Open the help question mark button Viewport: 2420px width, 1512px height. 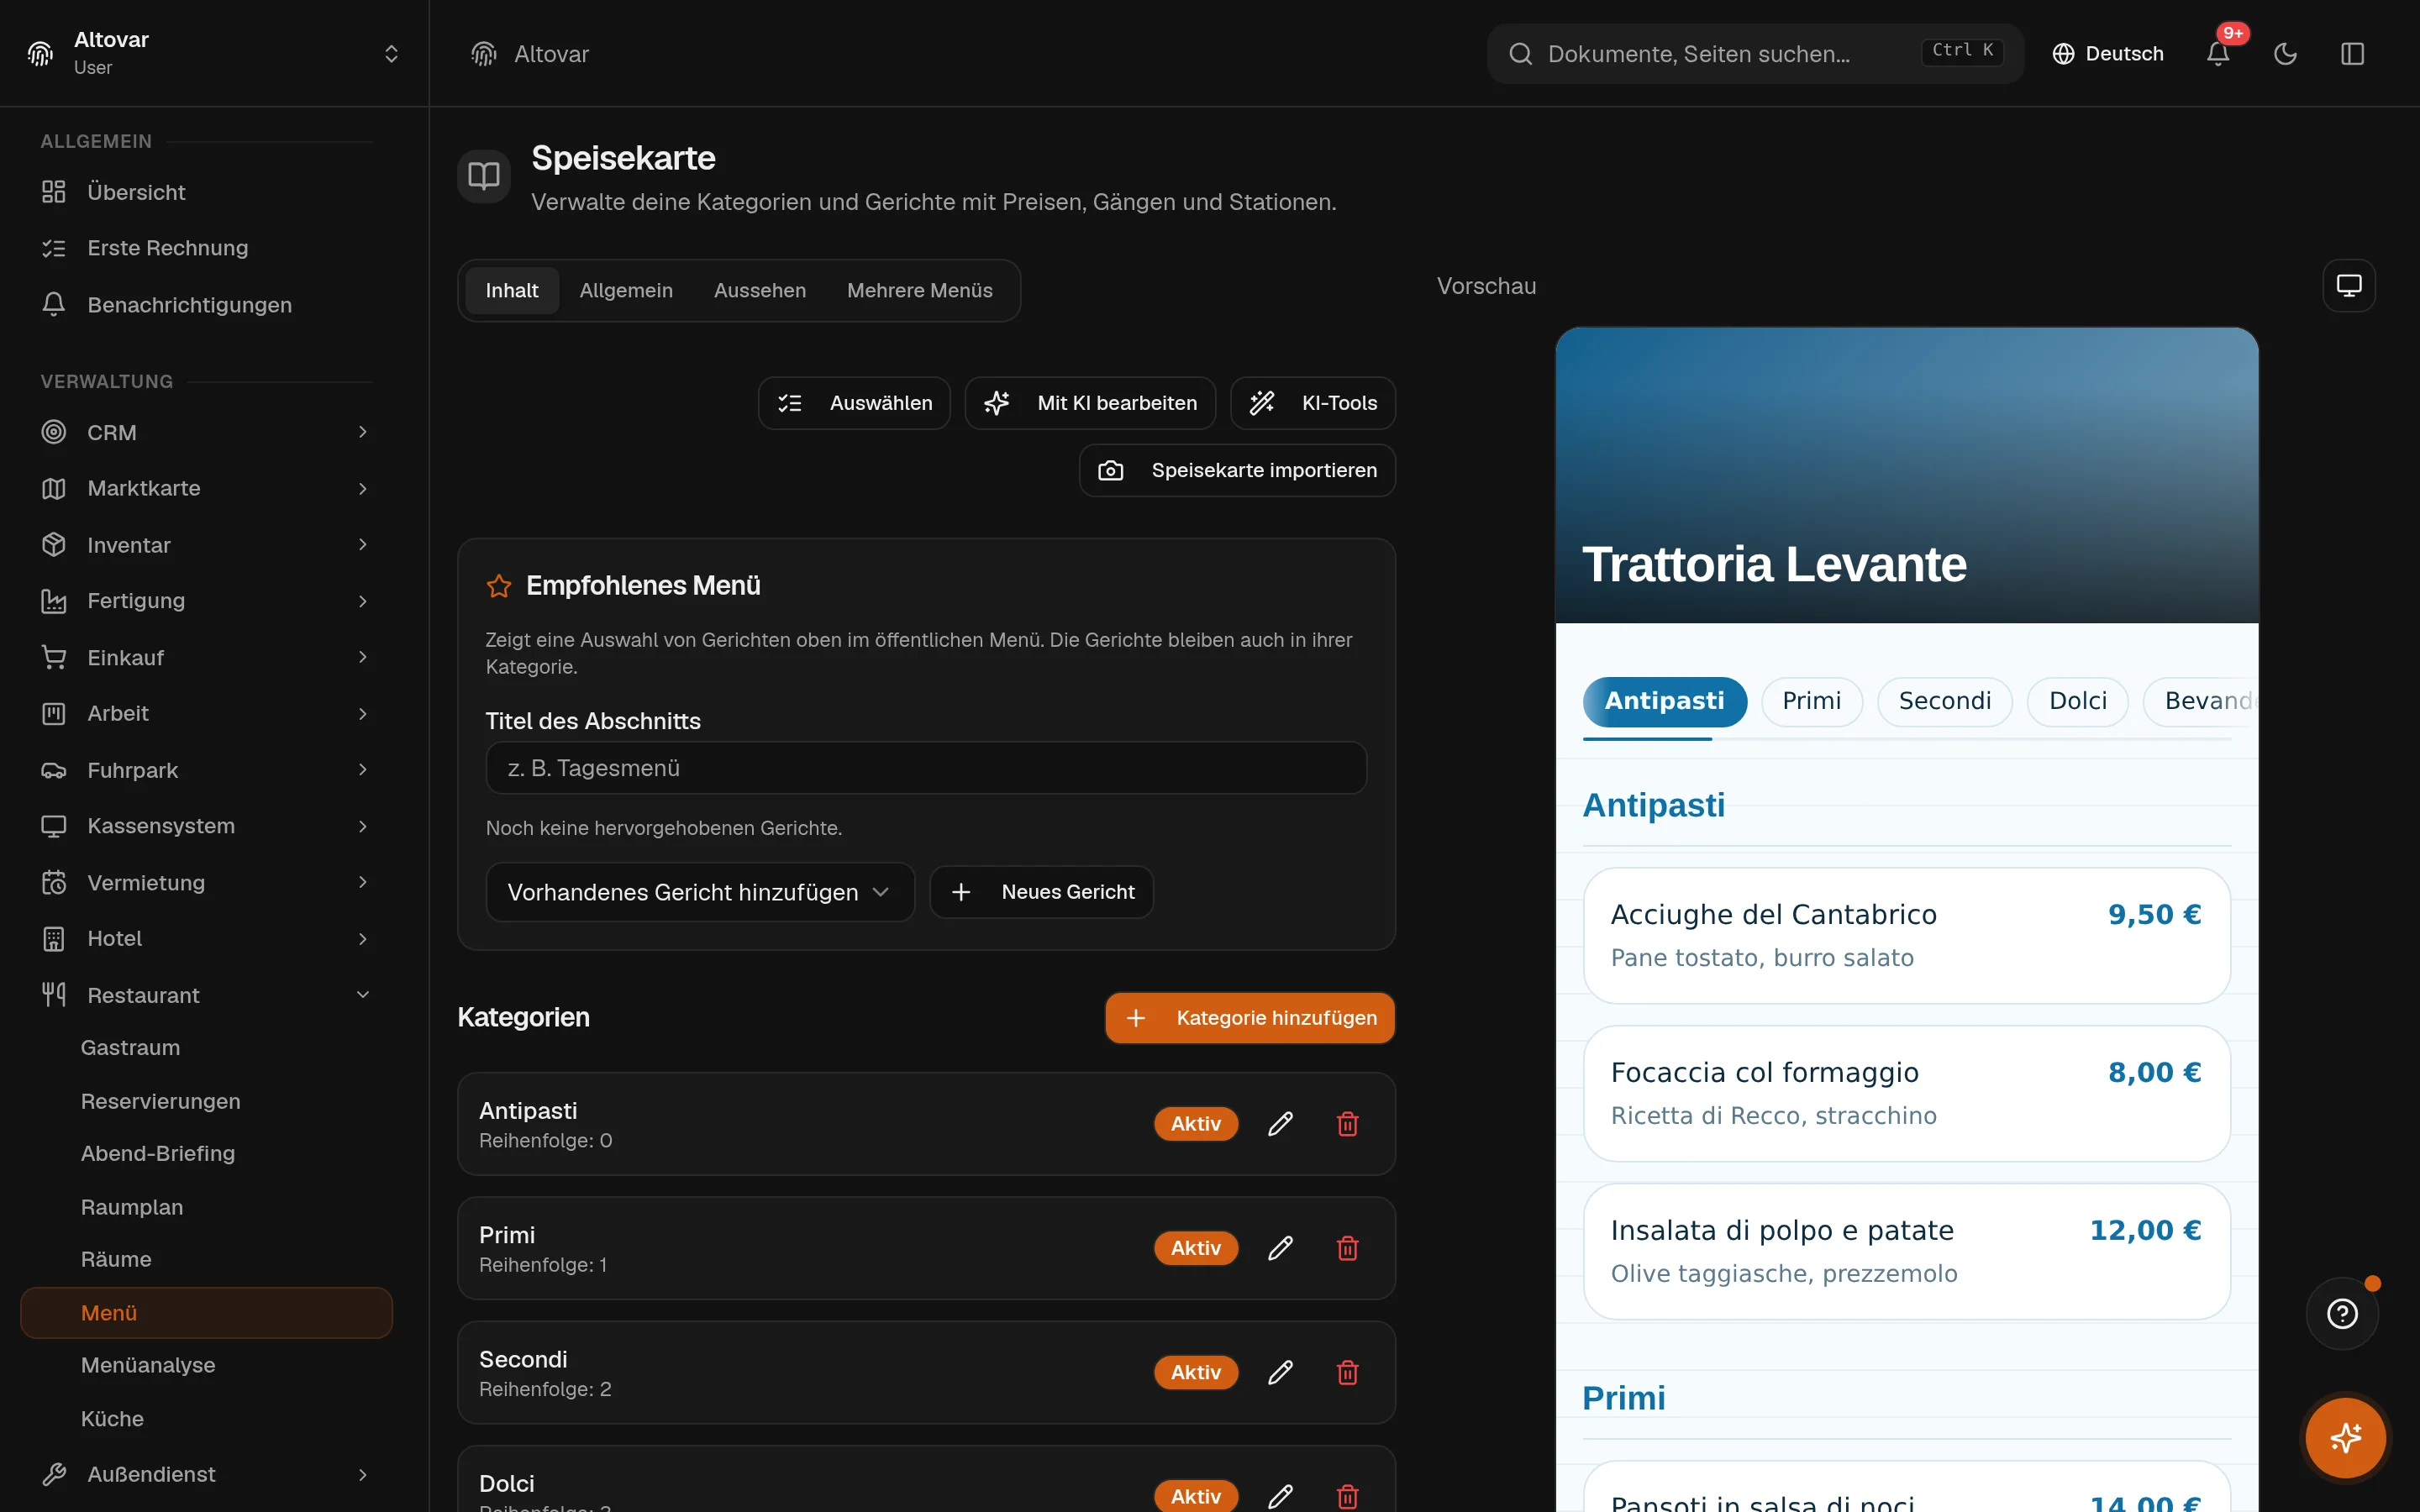point(2342,1313)
